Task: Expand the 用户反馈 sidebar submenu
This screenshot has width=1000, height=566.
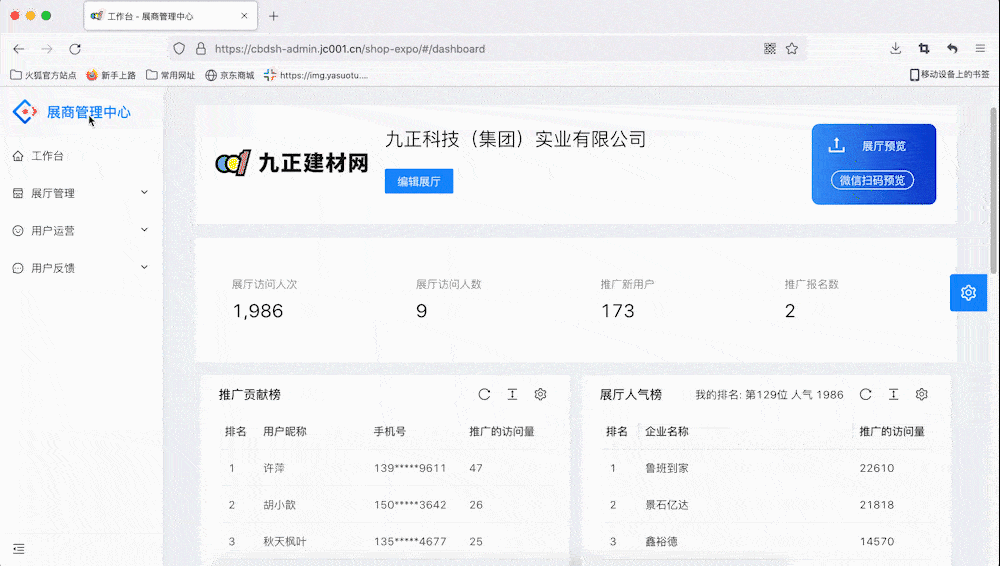Action: coord(80,268)
